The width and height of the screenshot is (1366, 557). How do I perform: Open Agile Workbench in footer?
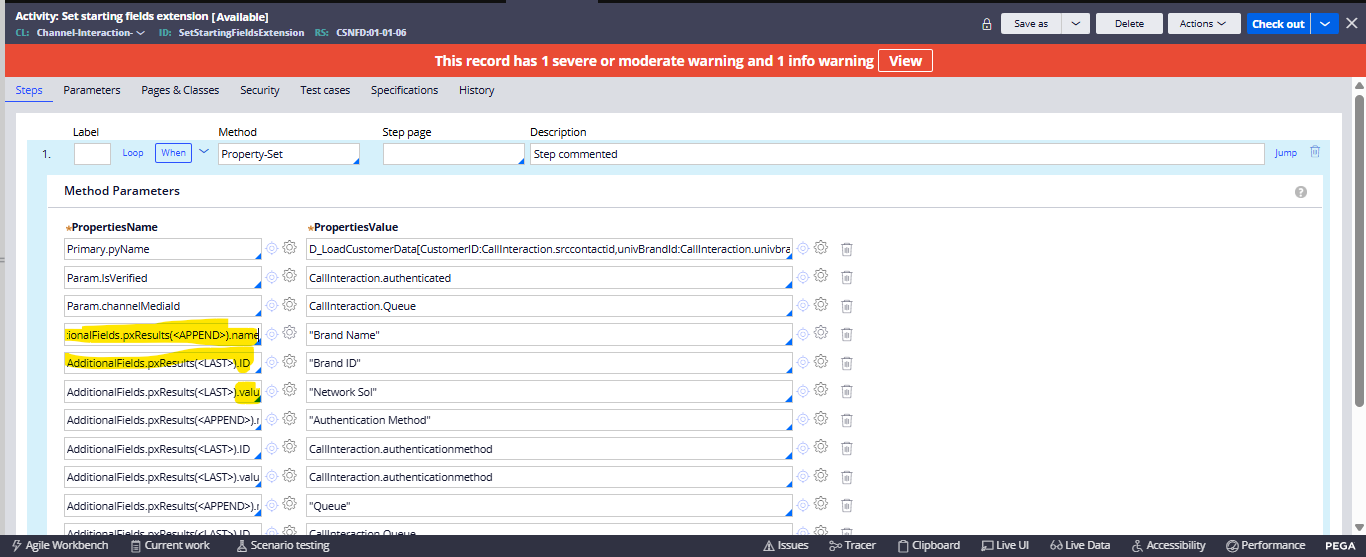59,545
